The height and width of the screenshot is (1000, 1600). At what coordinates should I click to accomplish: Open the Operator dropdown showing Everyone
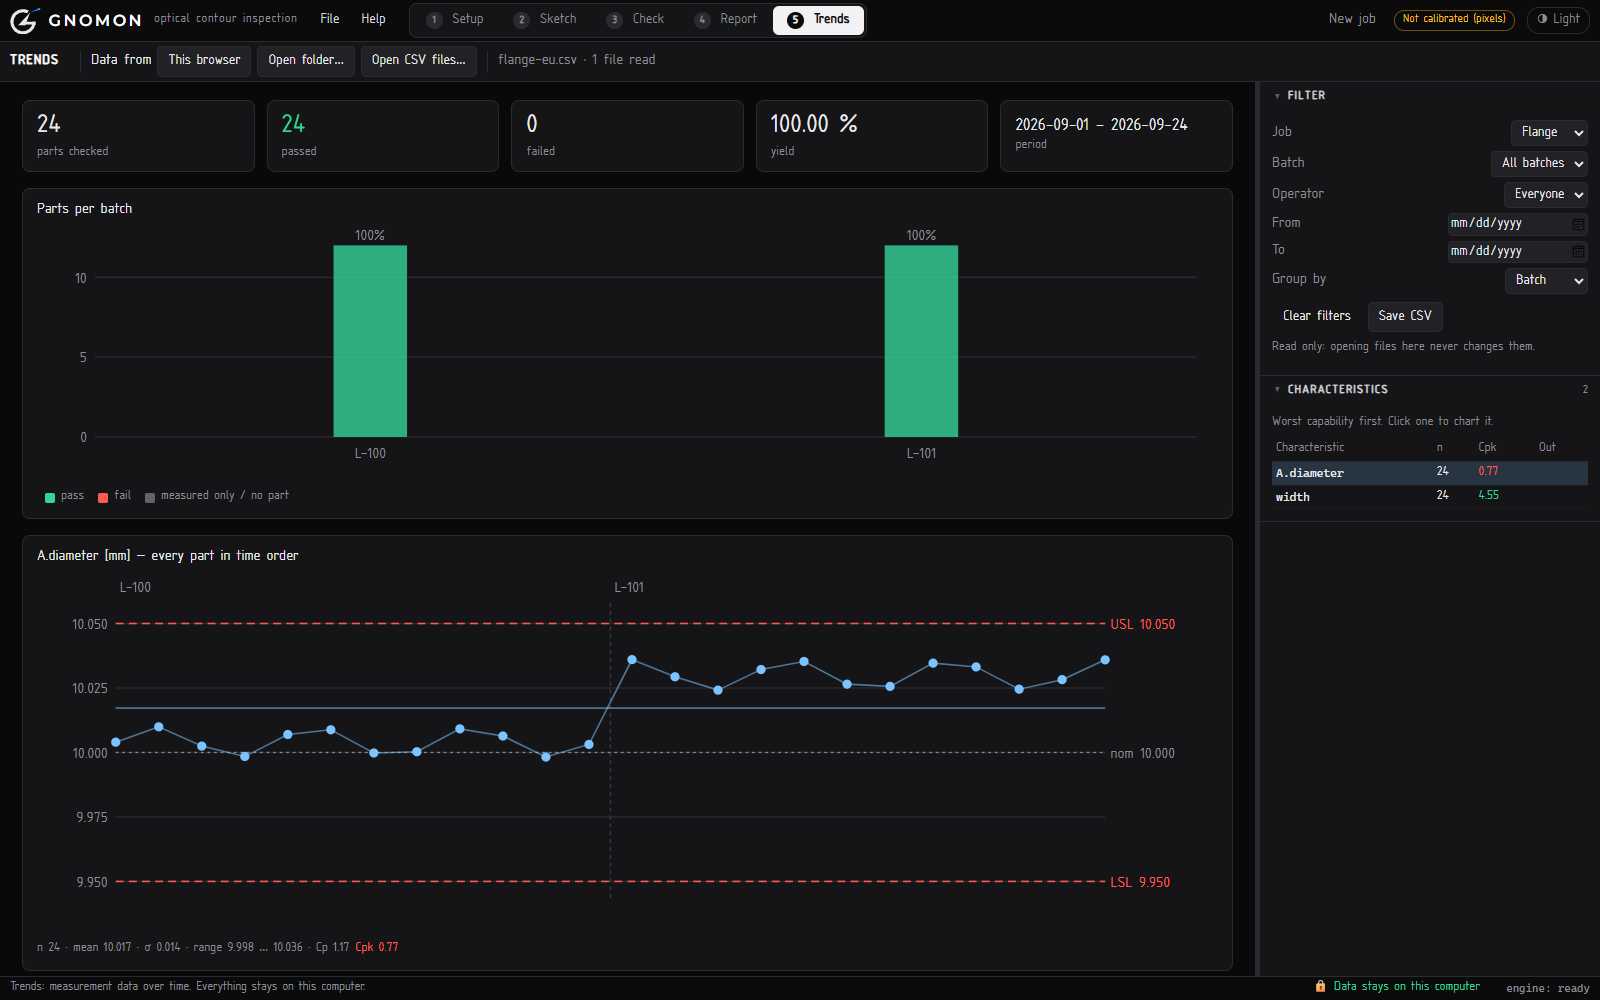1545,194
